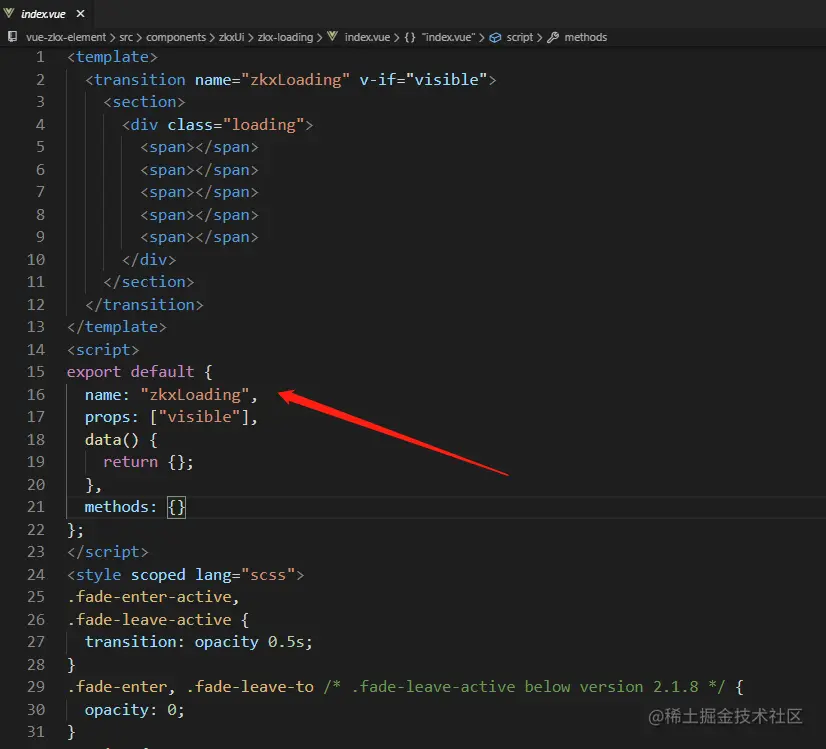Click the closing script tag on line 23
826x749 pixels.
108,552
